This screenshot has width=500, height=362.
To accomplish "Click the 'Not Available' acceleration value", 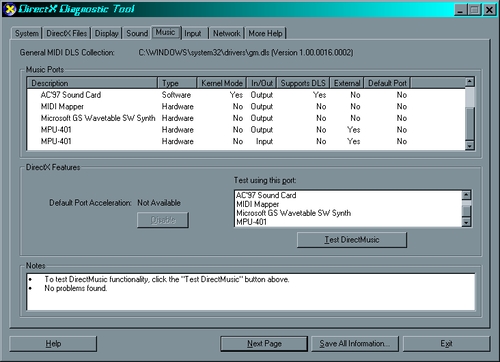I will 159,203.
